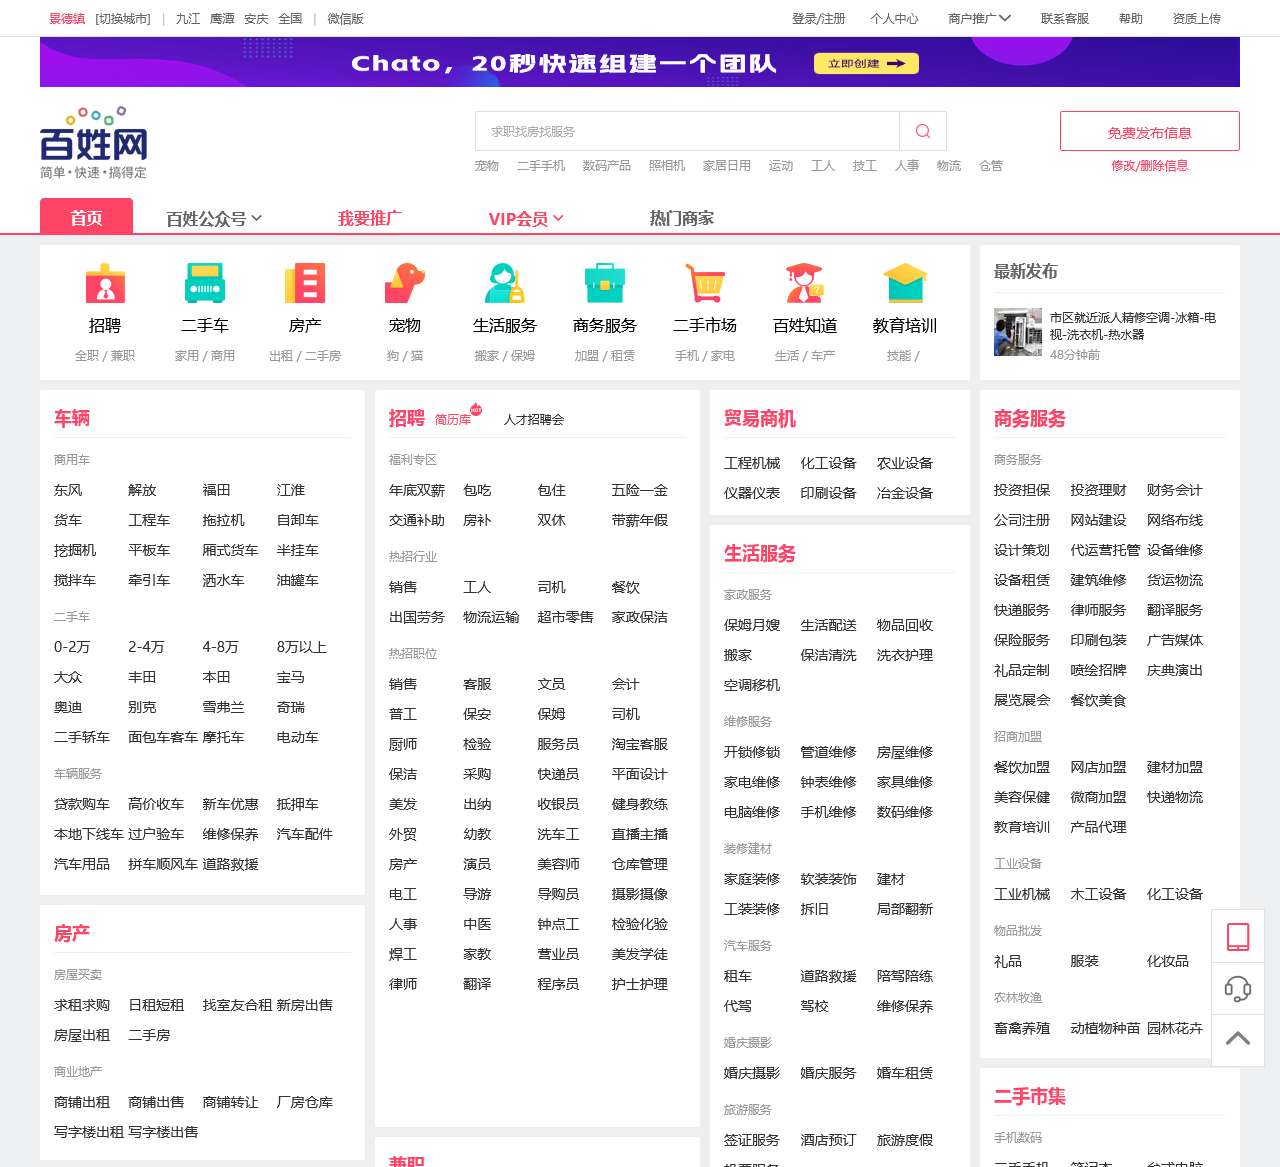1280x1167 pixels.
Task: Select the 二手市场 shopping cart icon
Action: 706,285
